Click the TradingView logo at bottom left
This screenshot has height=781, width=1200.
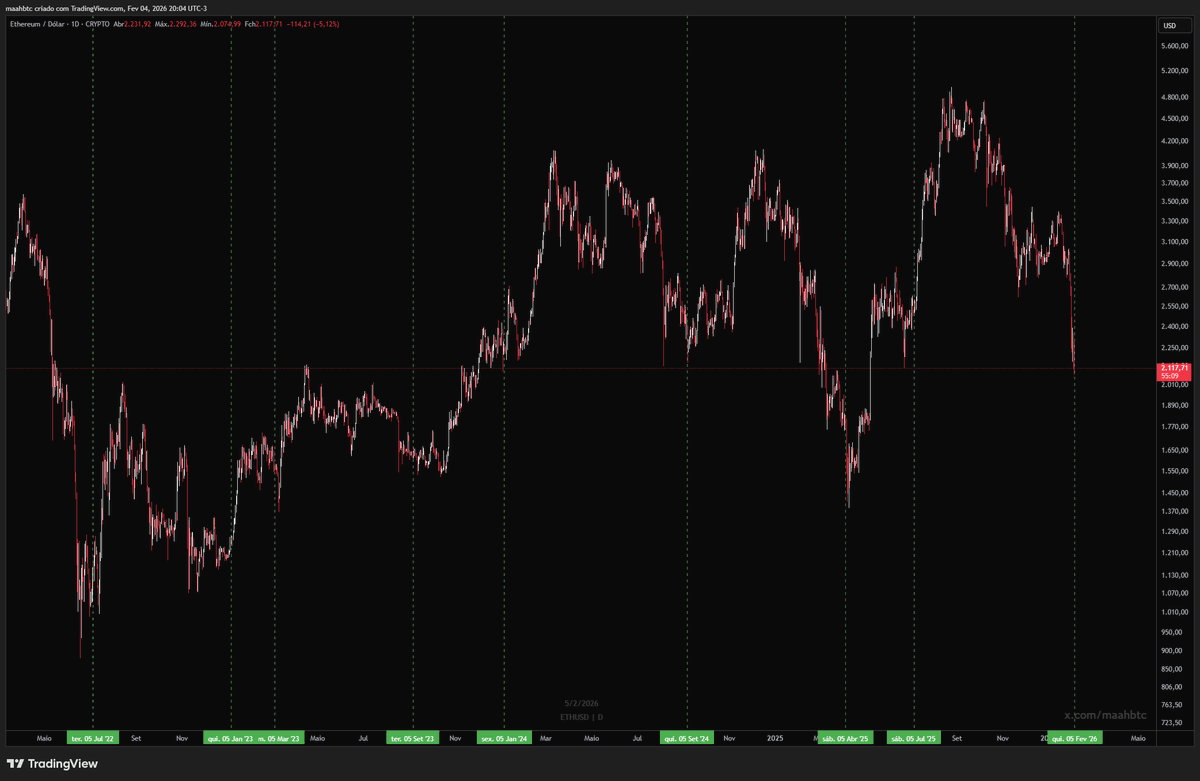tap(52, 764)
